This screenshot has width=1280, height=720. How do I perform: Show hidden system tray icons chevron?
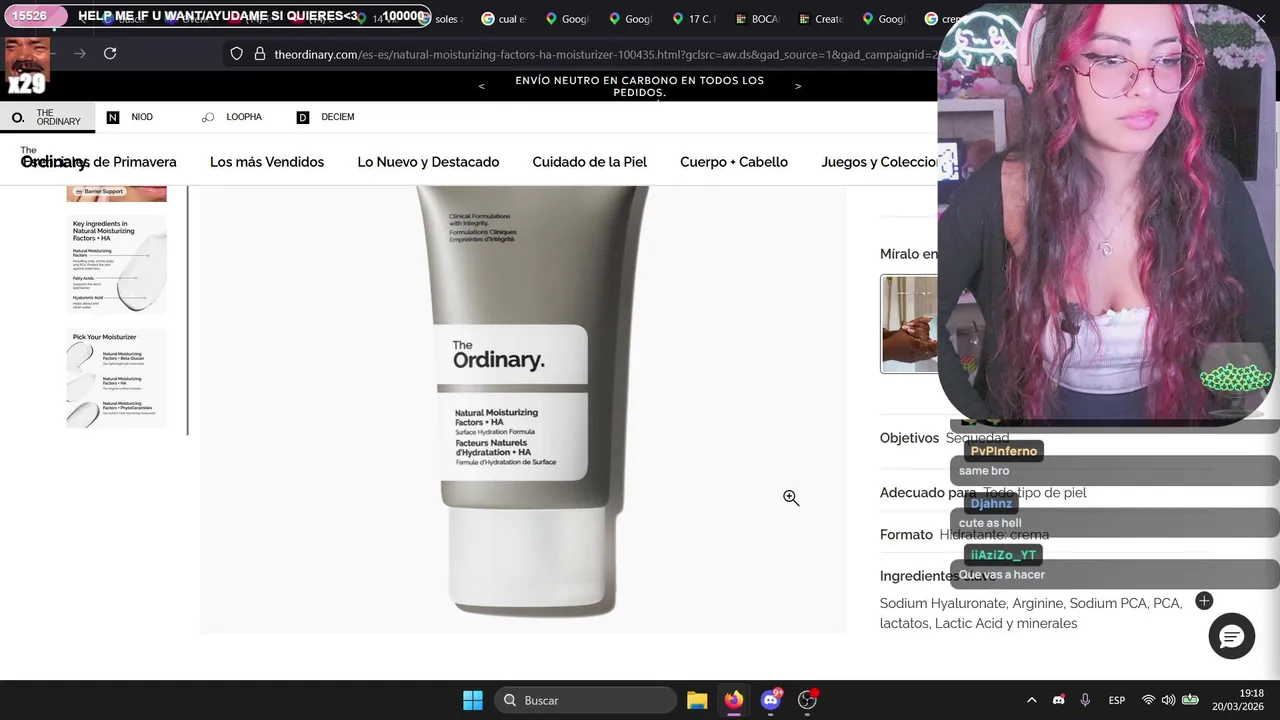pos(1032,700)
